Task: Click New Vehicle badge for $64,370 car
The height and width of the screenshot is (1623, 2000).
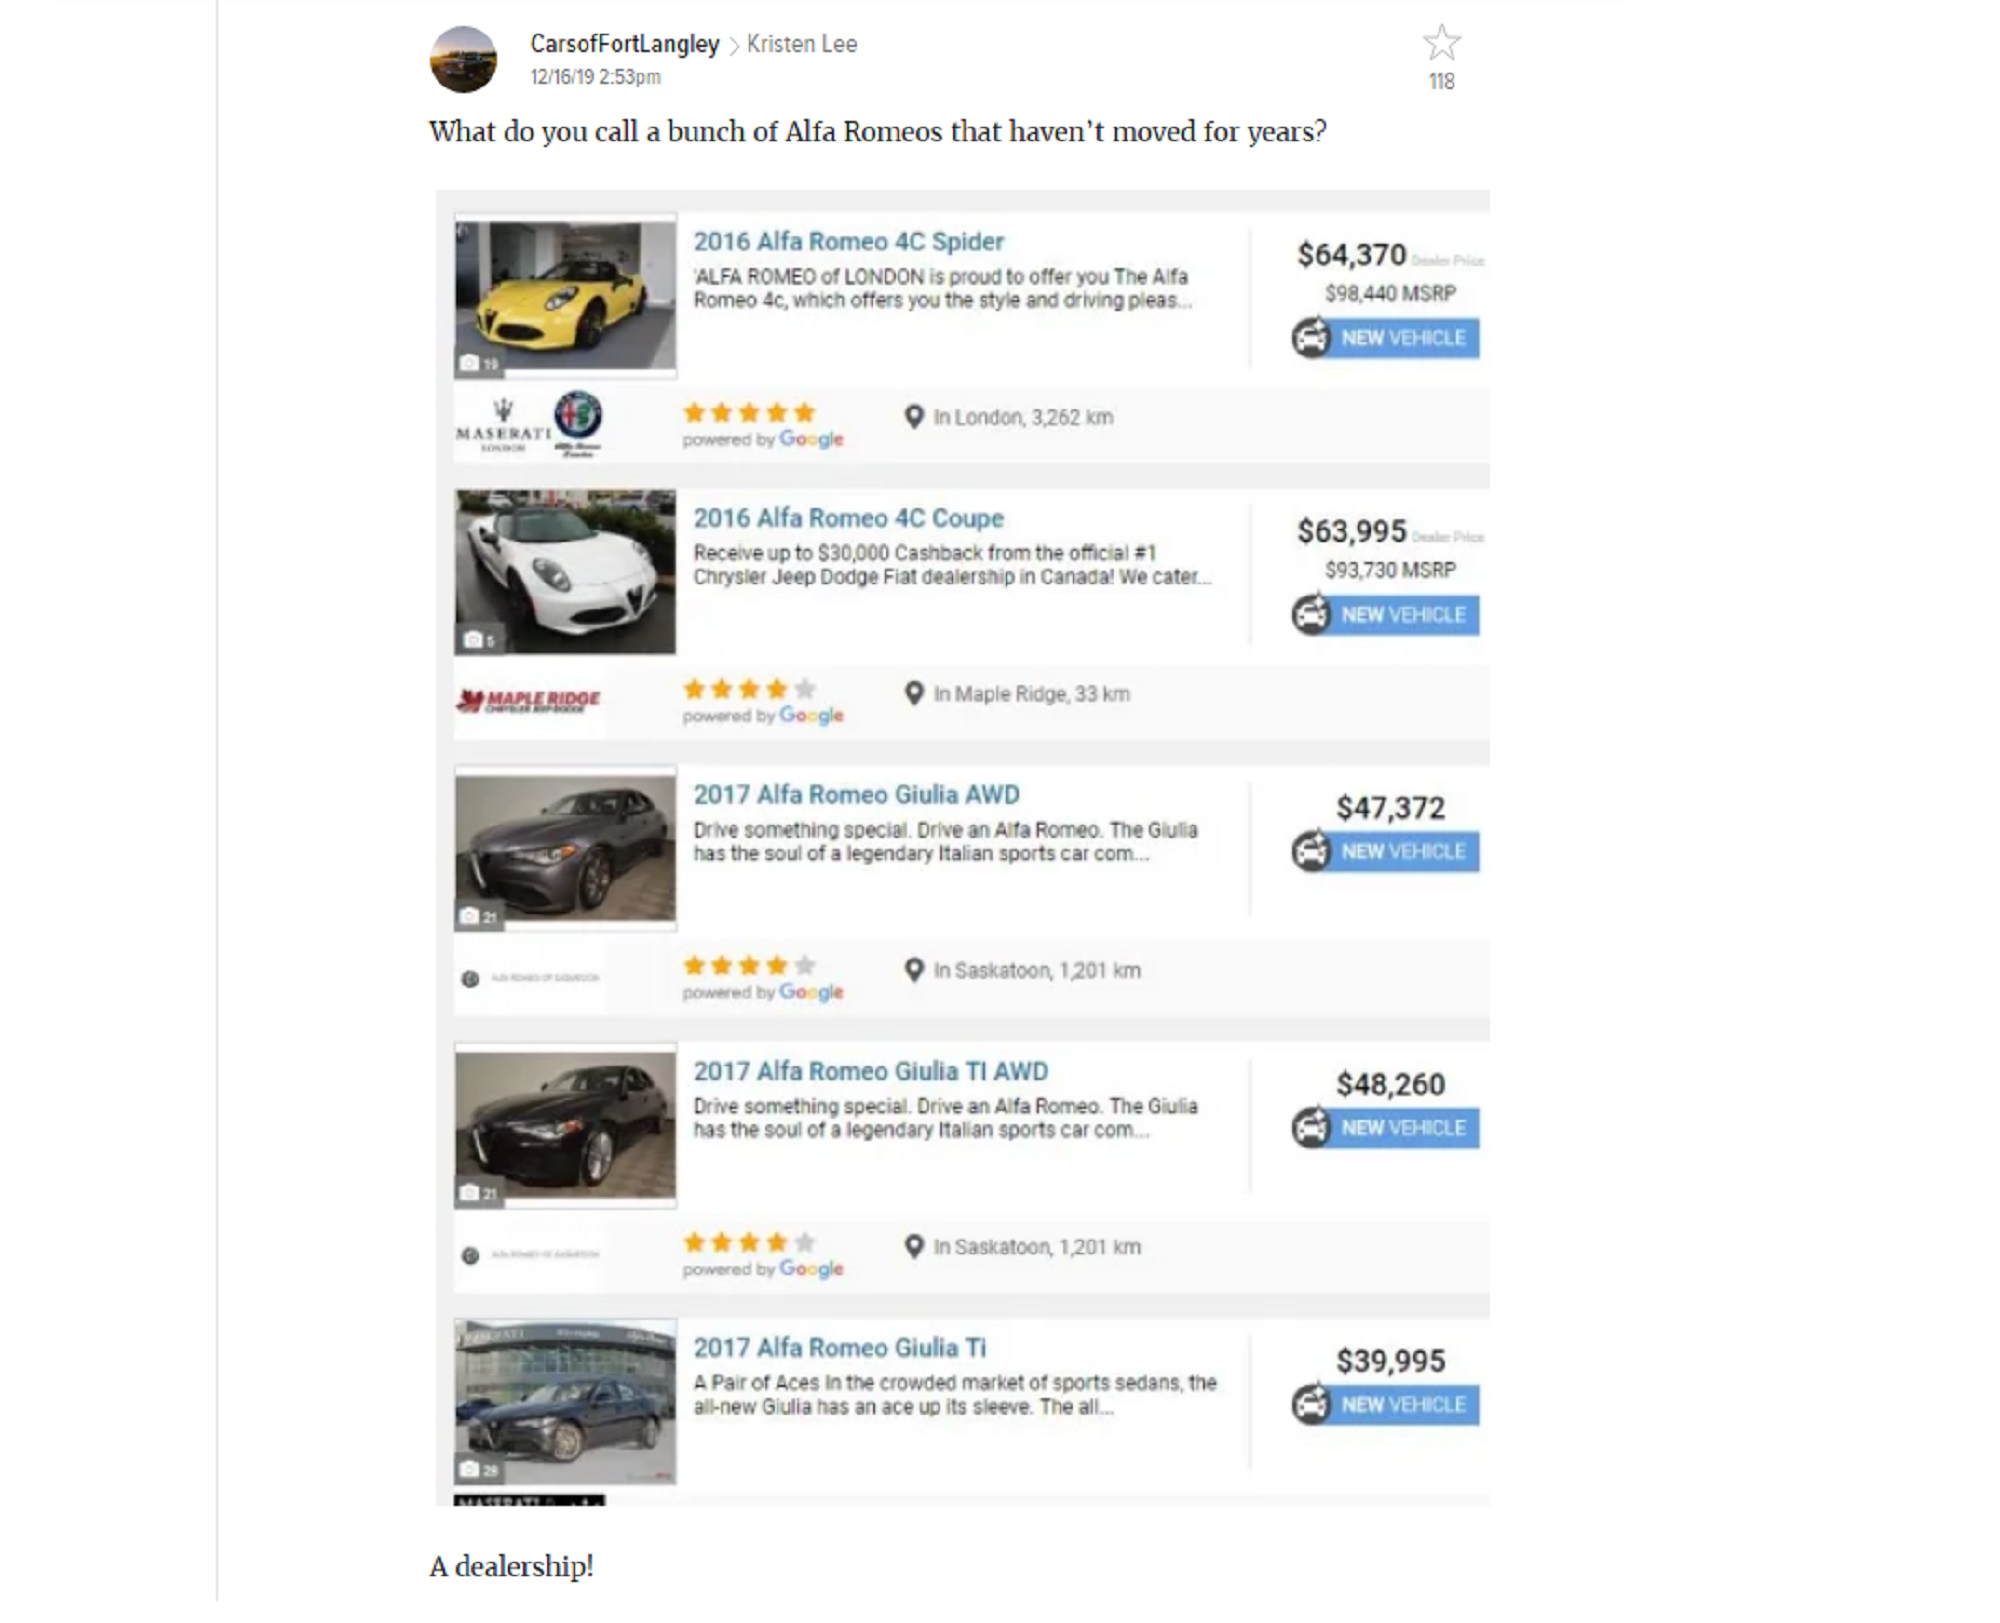Action: point(1385,338)
